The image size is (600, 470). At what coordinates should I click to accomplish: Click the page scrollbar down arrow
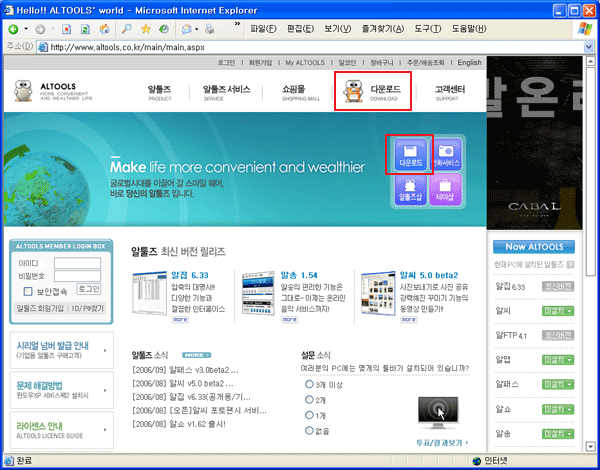591,446
